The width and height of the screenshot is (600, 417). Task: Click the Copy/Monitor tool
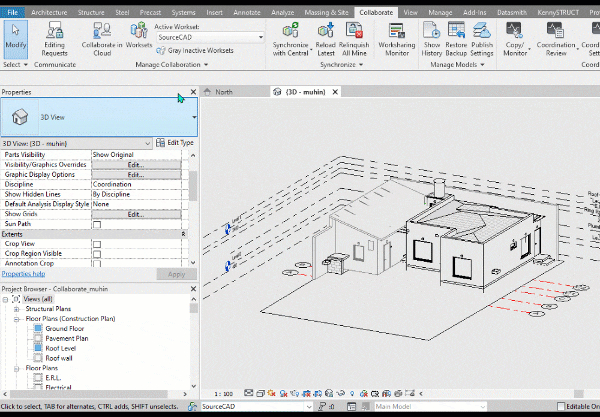pyautogui.click(x=515, y=39)
